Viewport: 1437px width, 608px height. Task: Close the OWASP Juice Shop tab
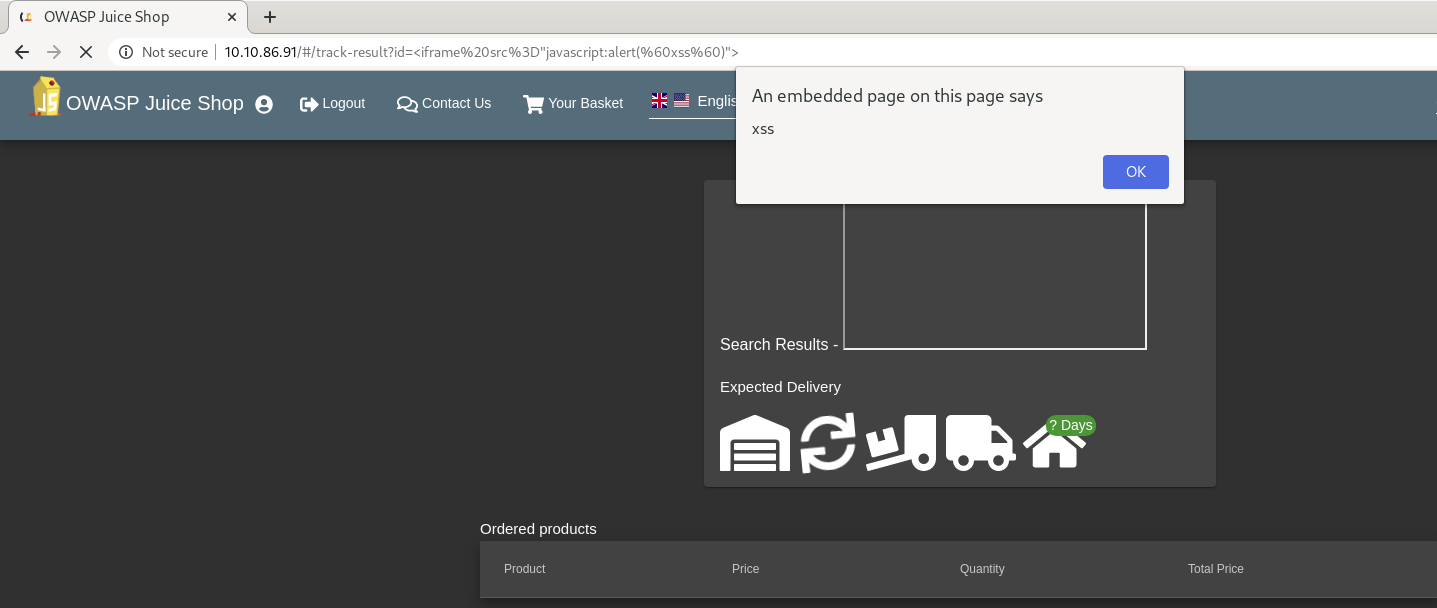click(x=232, y=17)
